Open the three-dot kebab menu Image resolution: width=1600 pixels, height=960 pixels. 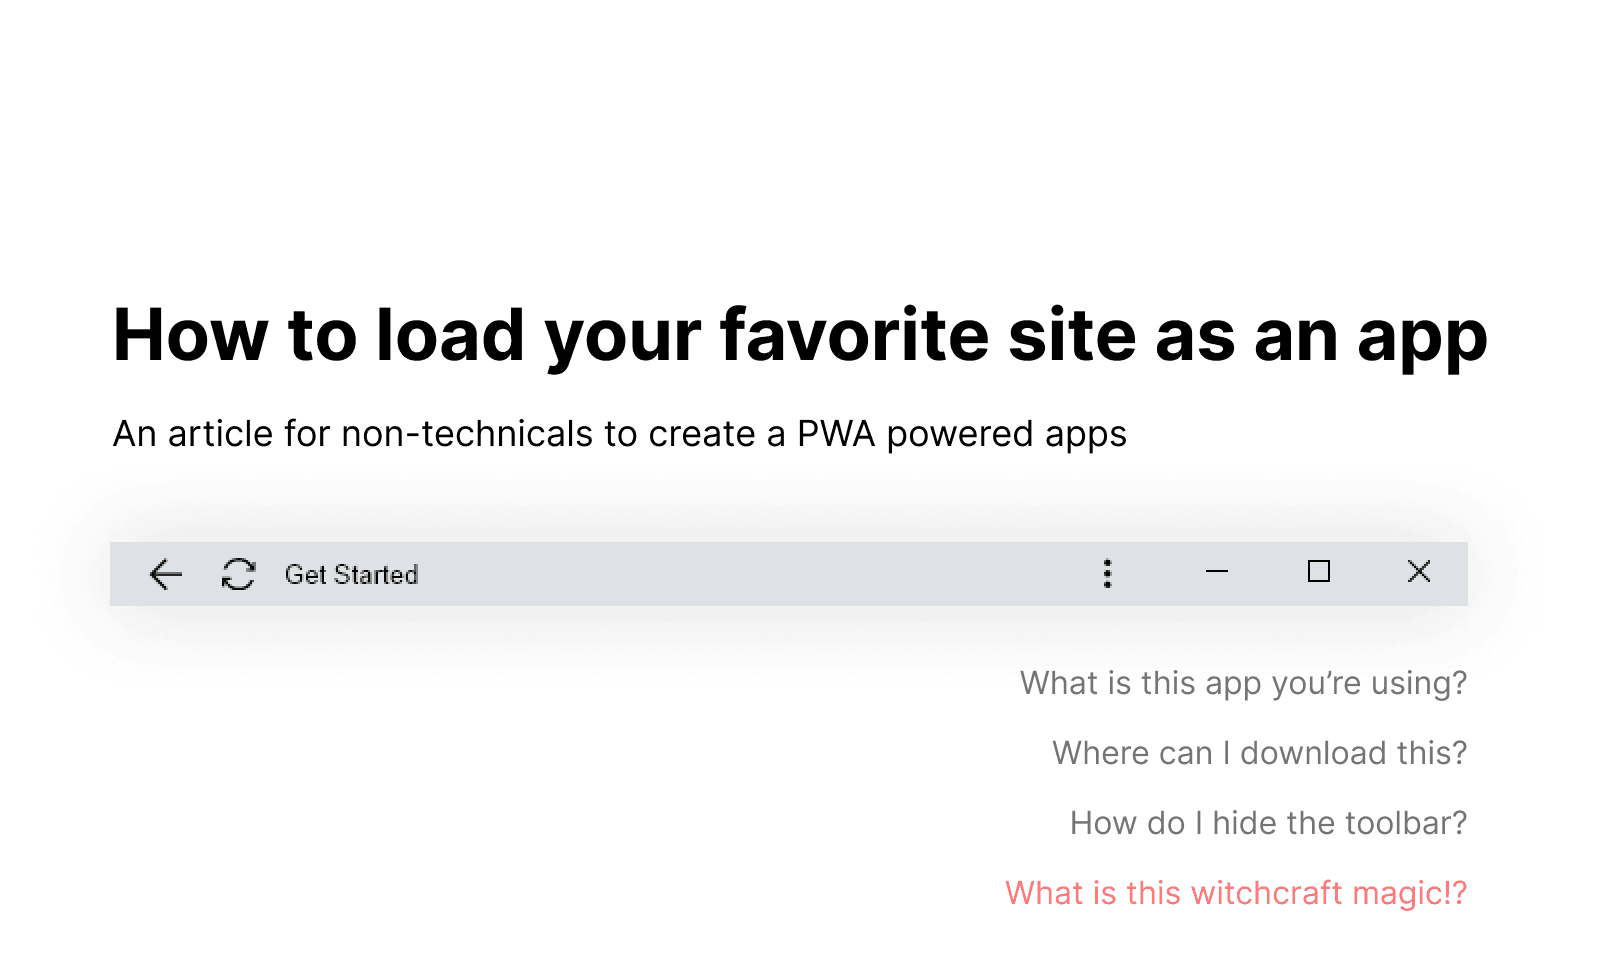(x=1107, y=573)
